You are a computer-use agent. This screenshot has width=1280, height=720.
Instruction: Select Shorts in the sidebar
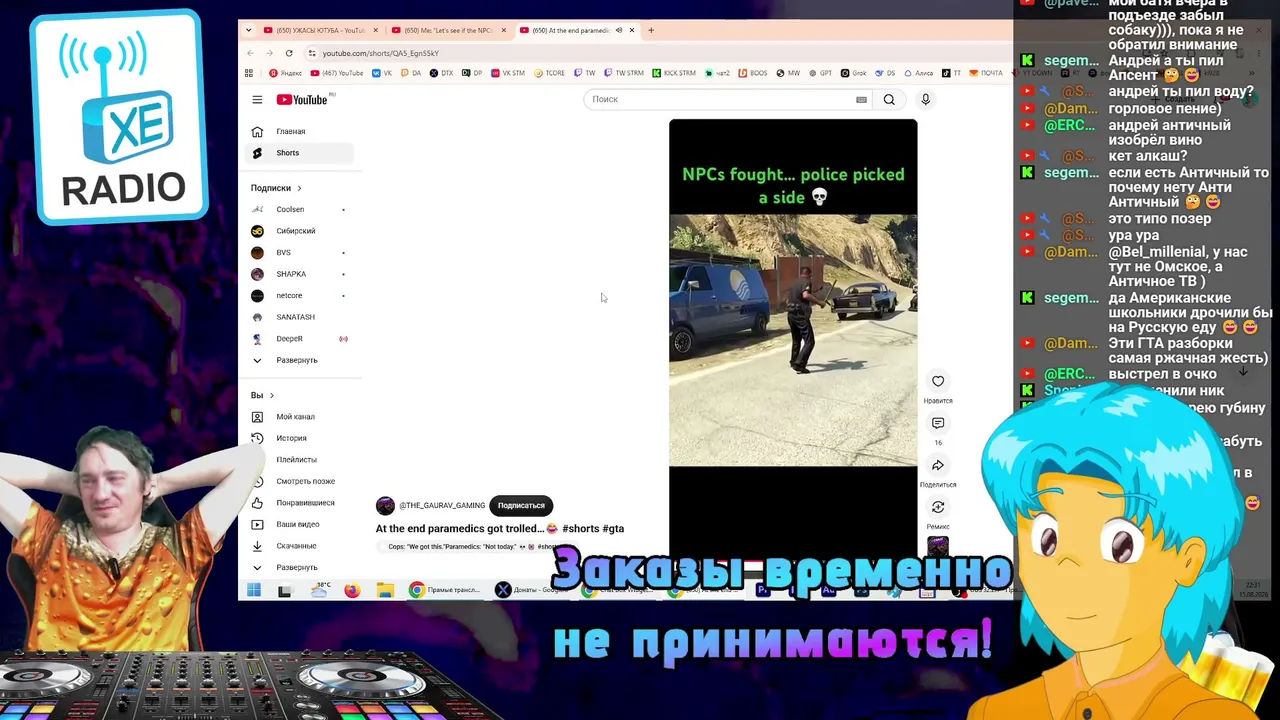(x=301, y=153)
